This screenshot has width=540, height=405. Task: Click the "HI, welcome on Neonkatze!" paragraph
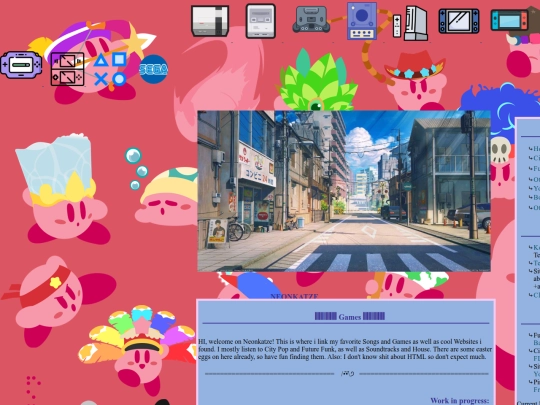point(345,349)
